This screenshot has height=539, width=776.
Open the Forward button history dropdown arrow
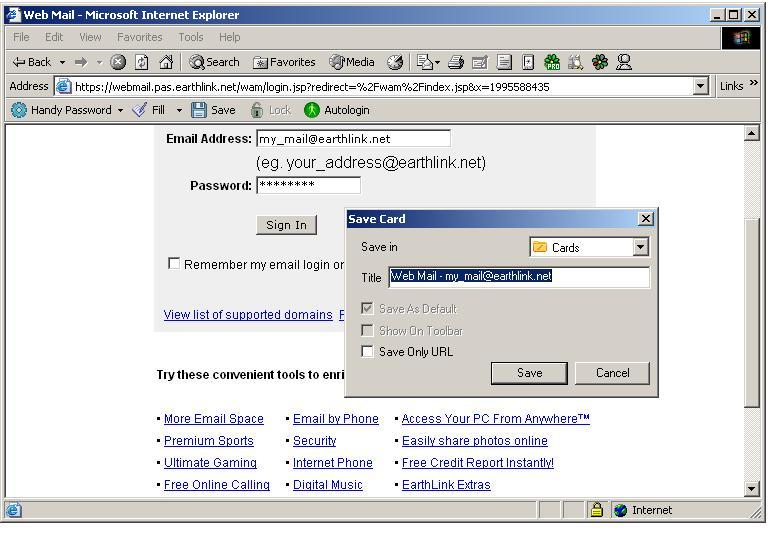(99, 62)
